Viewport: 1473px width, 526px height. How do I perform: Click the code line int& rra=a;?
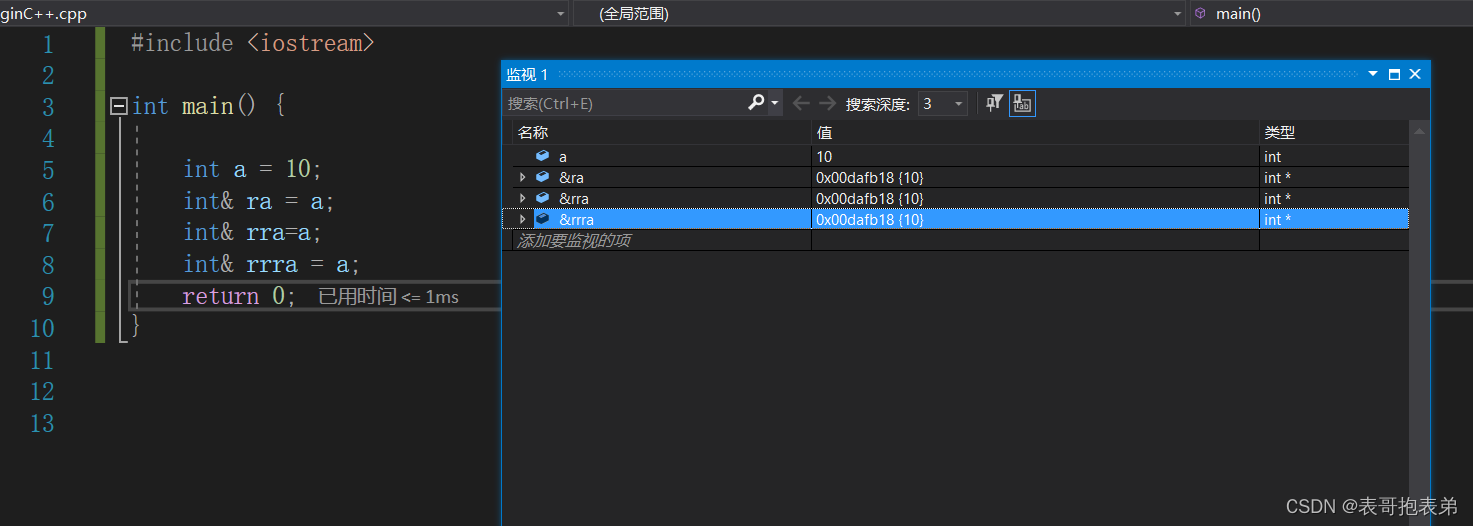tap(252, 232)
